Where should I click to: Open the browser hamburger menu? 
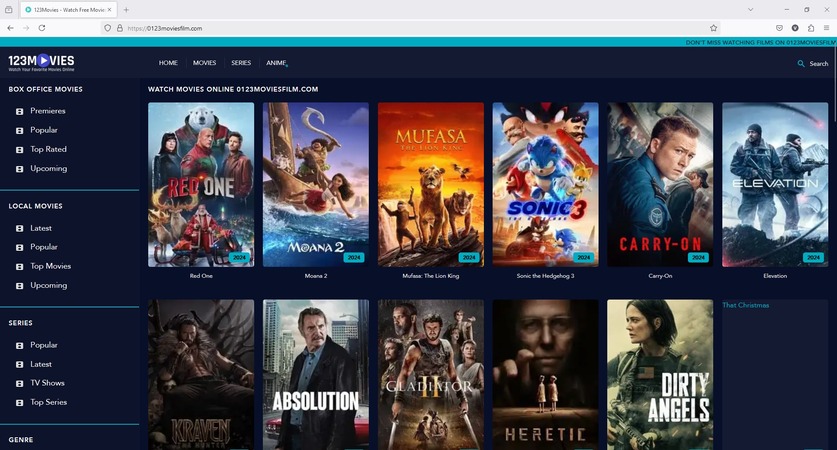(x=826, y=28)
